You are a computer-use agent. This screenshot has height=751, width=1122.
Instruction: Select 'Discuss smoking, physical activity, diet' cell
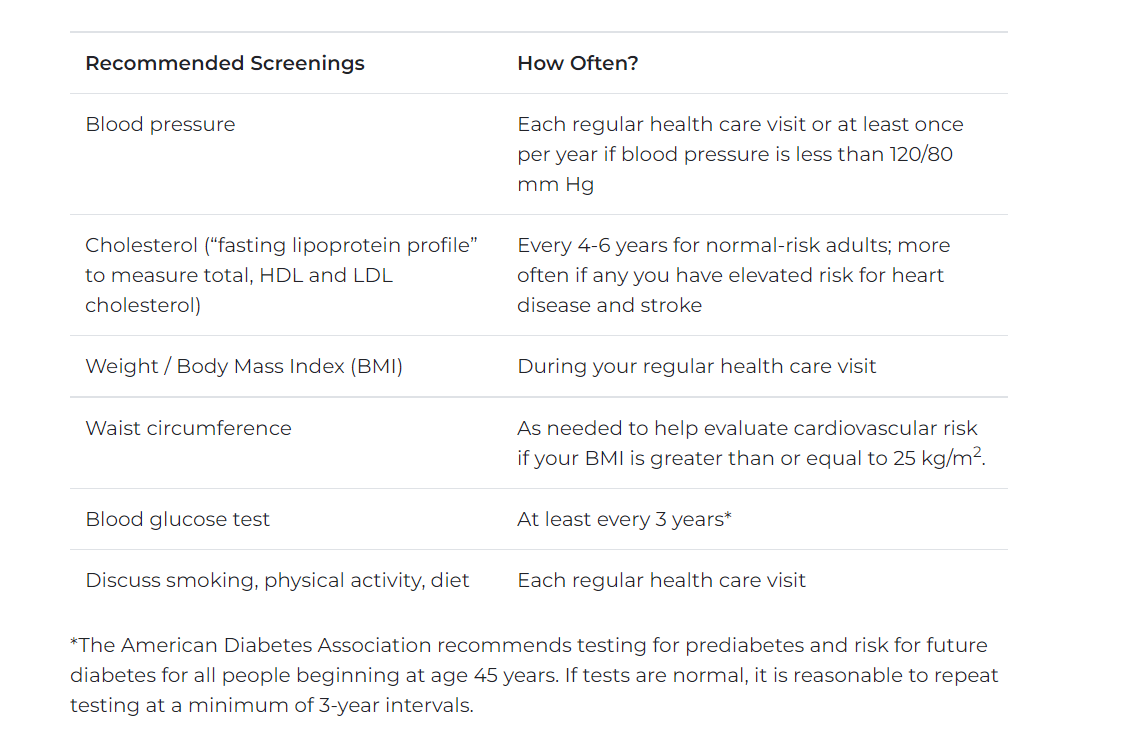pos(277,580)
